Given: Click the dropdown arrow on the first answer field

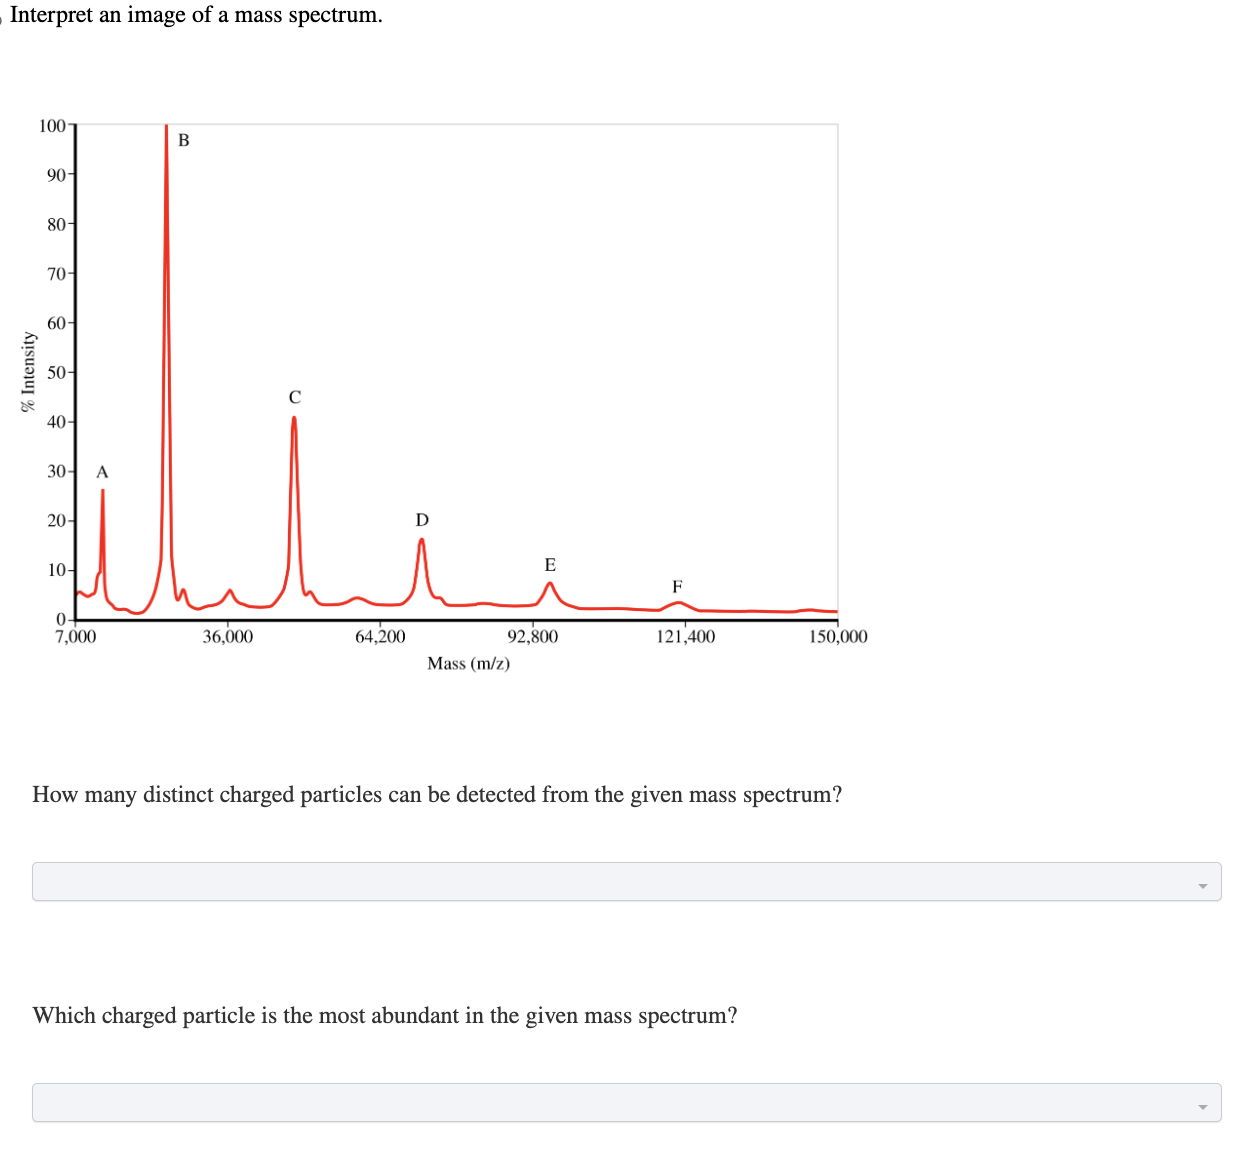Looking at the screenshot, I should (x=1205, y=882).
